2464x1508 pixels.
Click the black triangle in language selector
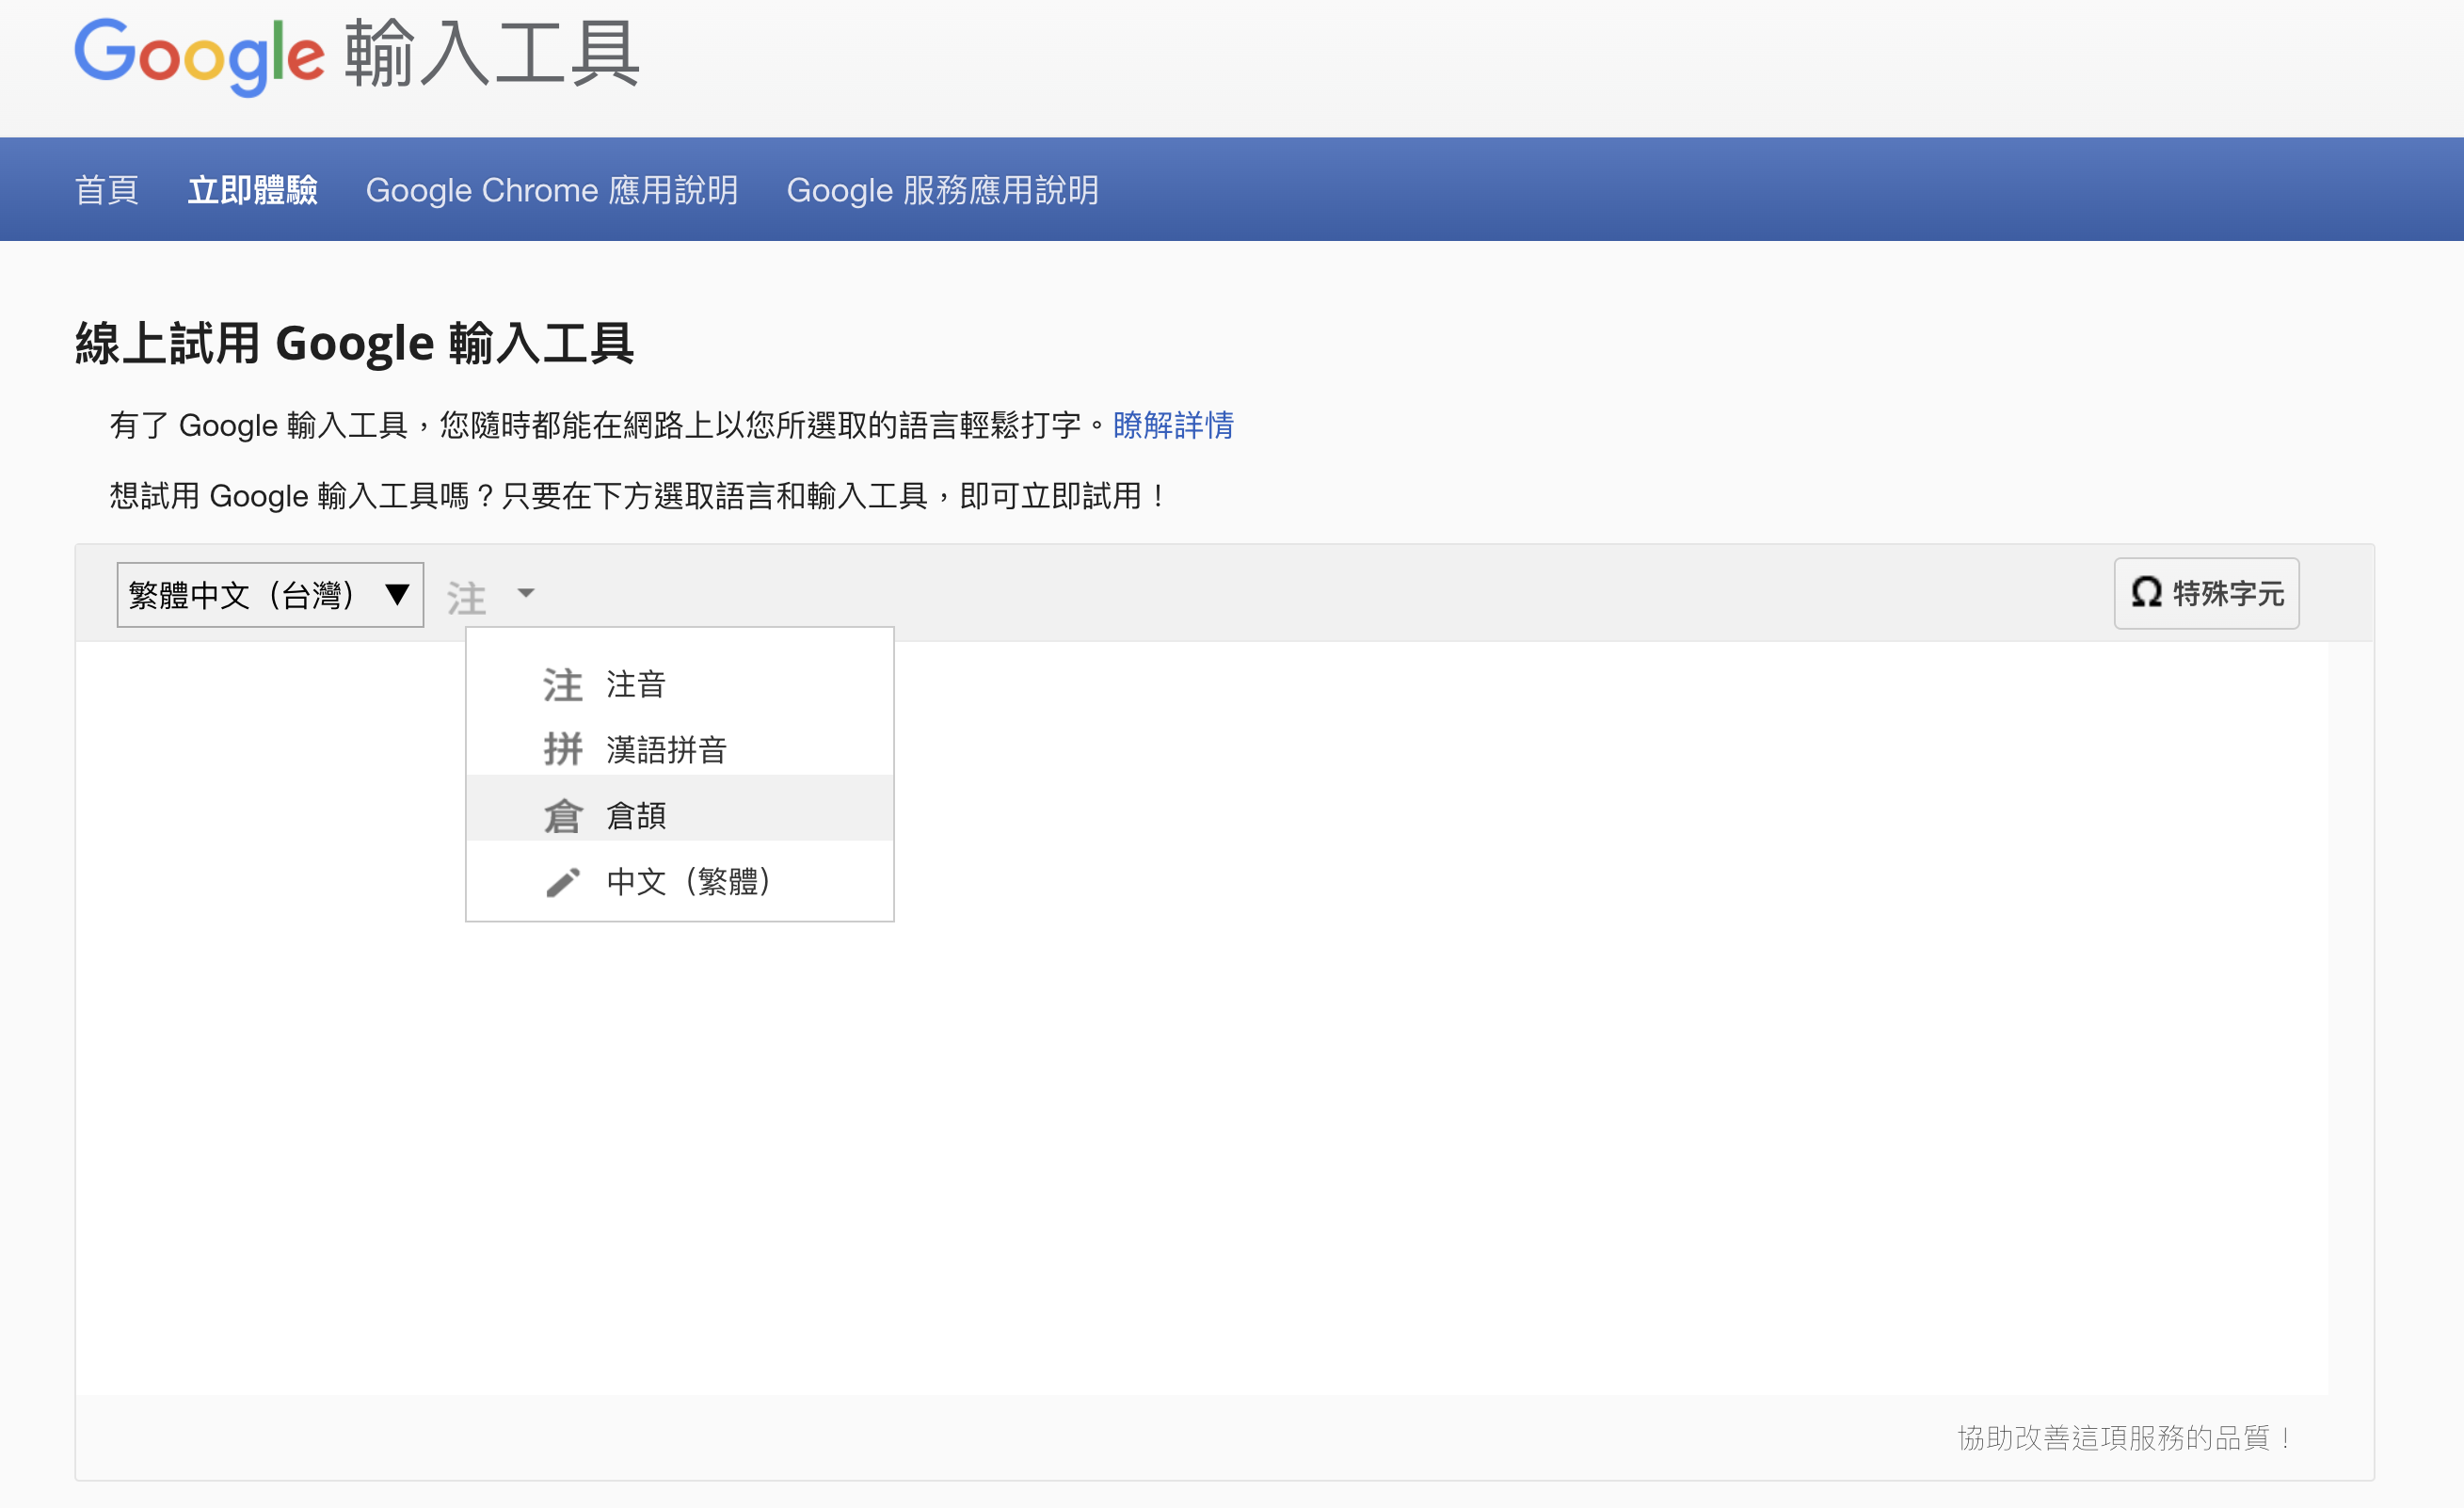click(397, 595)
